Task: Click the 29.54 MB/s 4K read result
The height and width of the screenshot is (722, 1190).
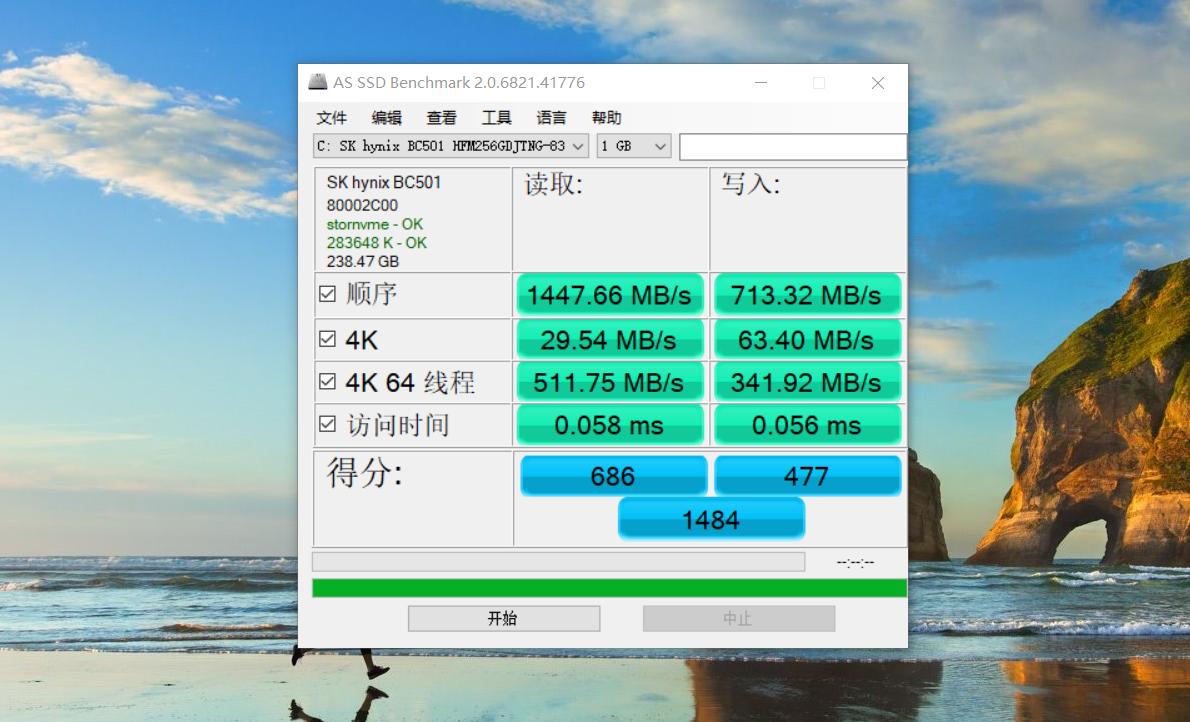Action: click(x=609, y=339)
